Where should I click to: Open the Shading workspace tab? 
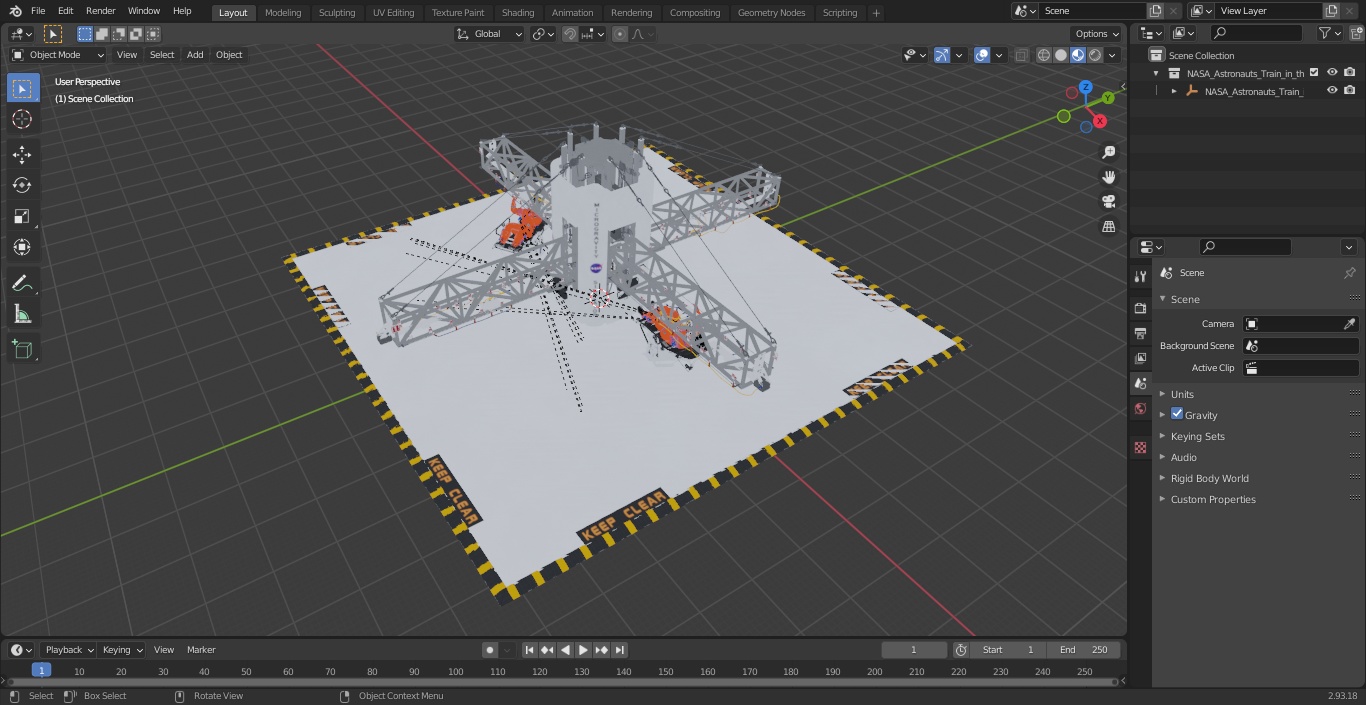coord(518,13)
